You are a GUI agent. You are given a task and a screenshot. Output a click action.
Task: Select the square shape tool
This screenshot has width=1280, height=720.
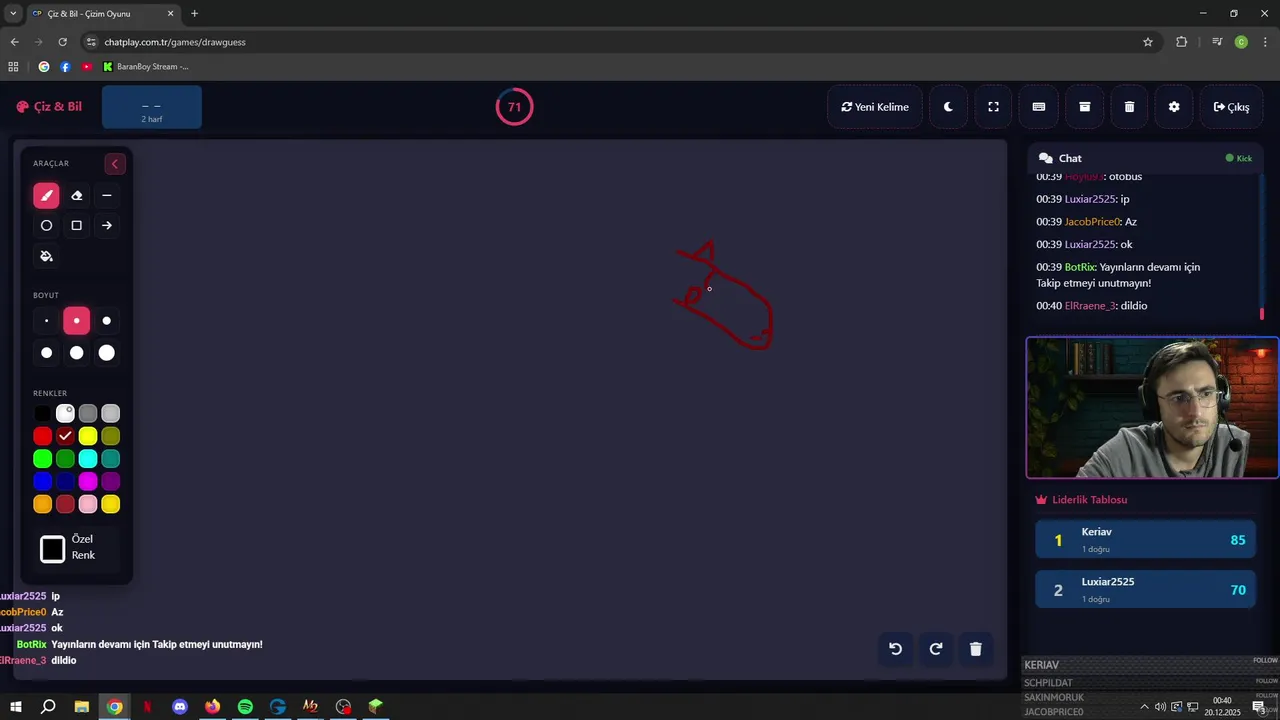(76, 226)
